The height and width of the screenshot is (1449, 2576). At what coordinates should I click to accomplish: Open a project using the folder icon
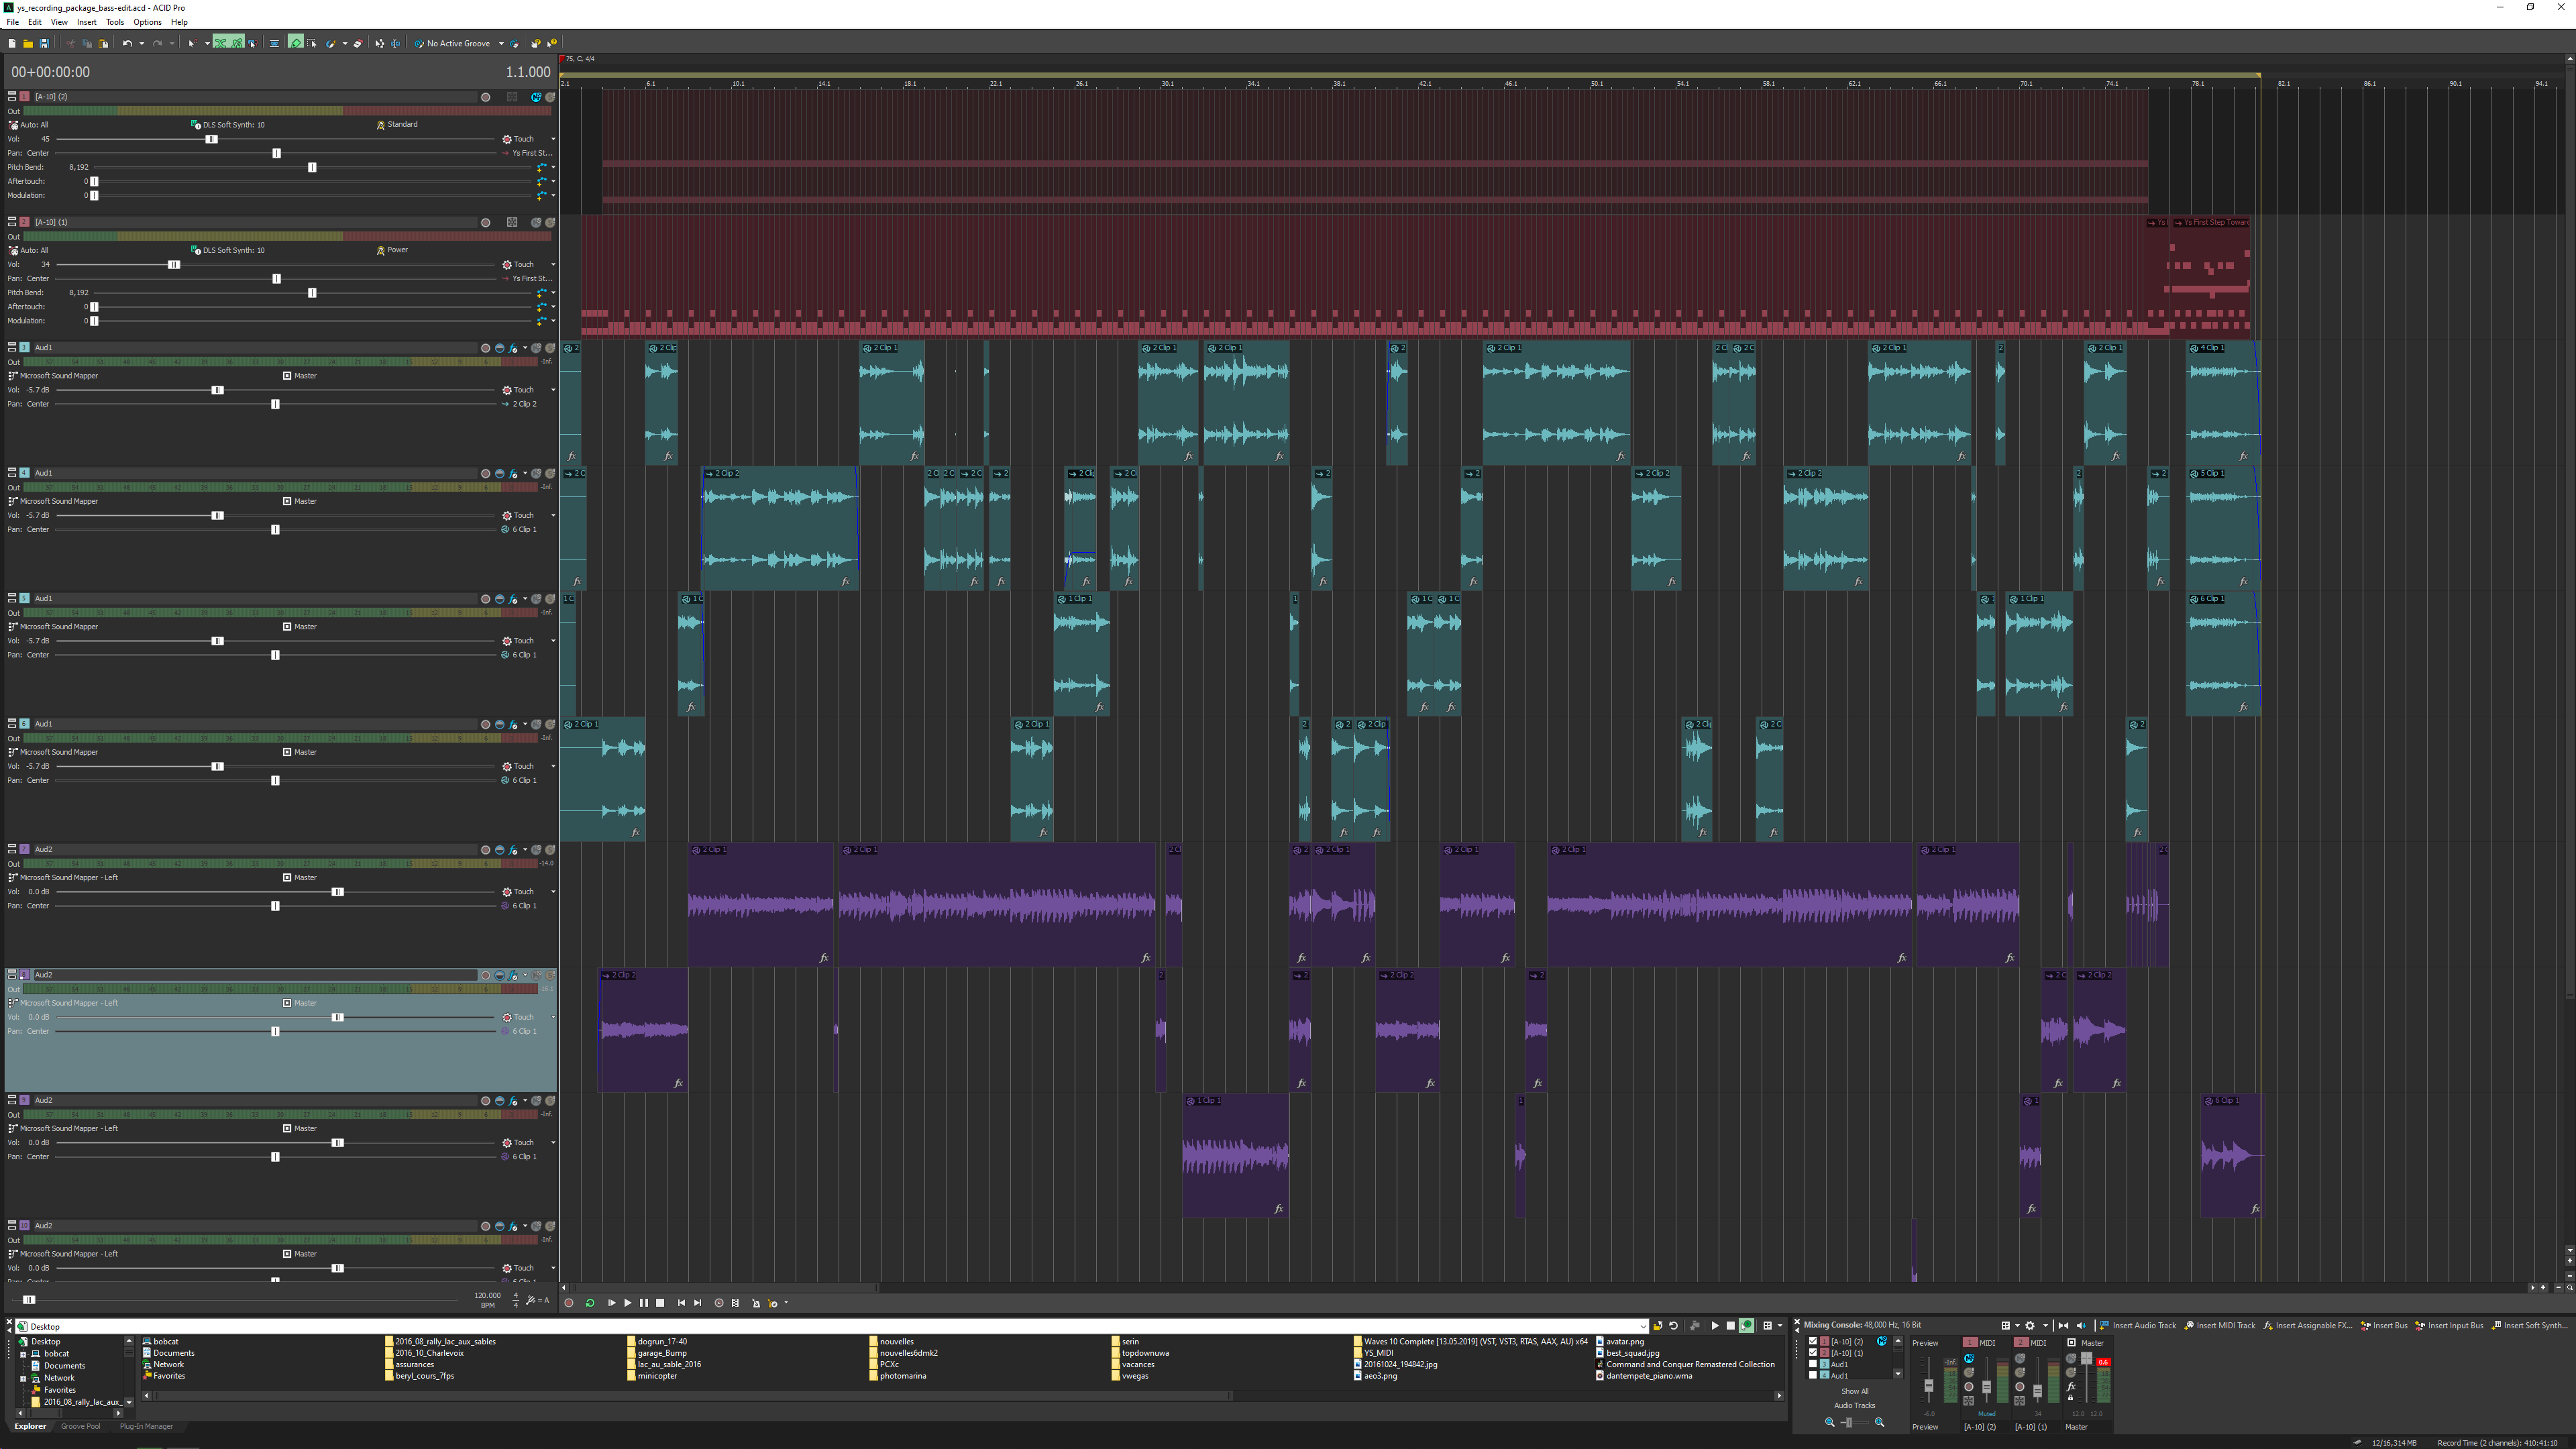(28, 43)
